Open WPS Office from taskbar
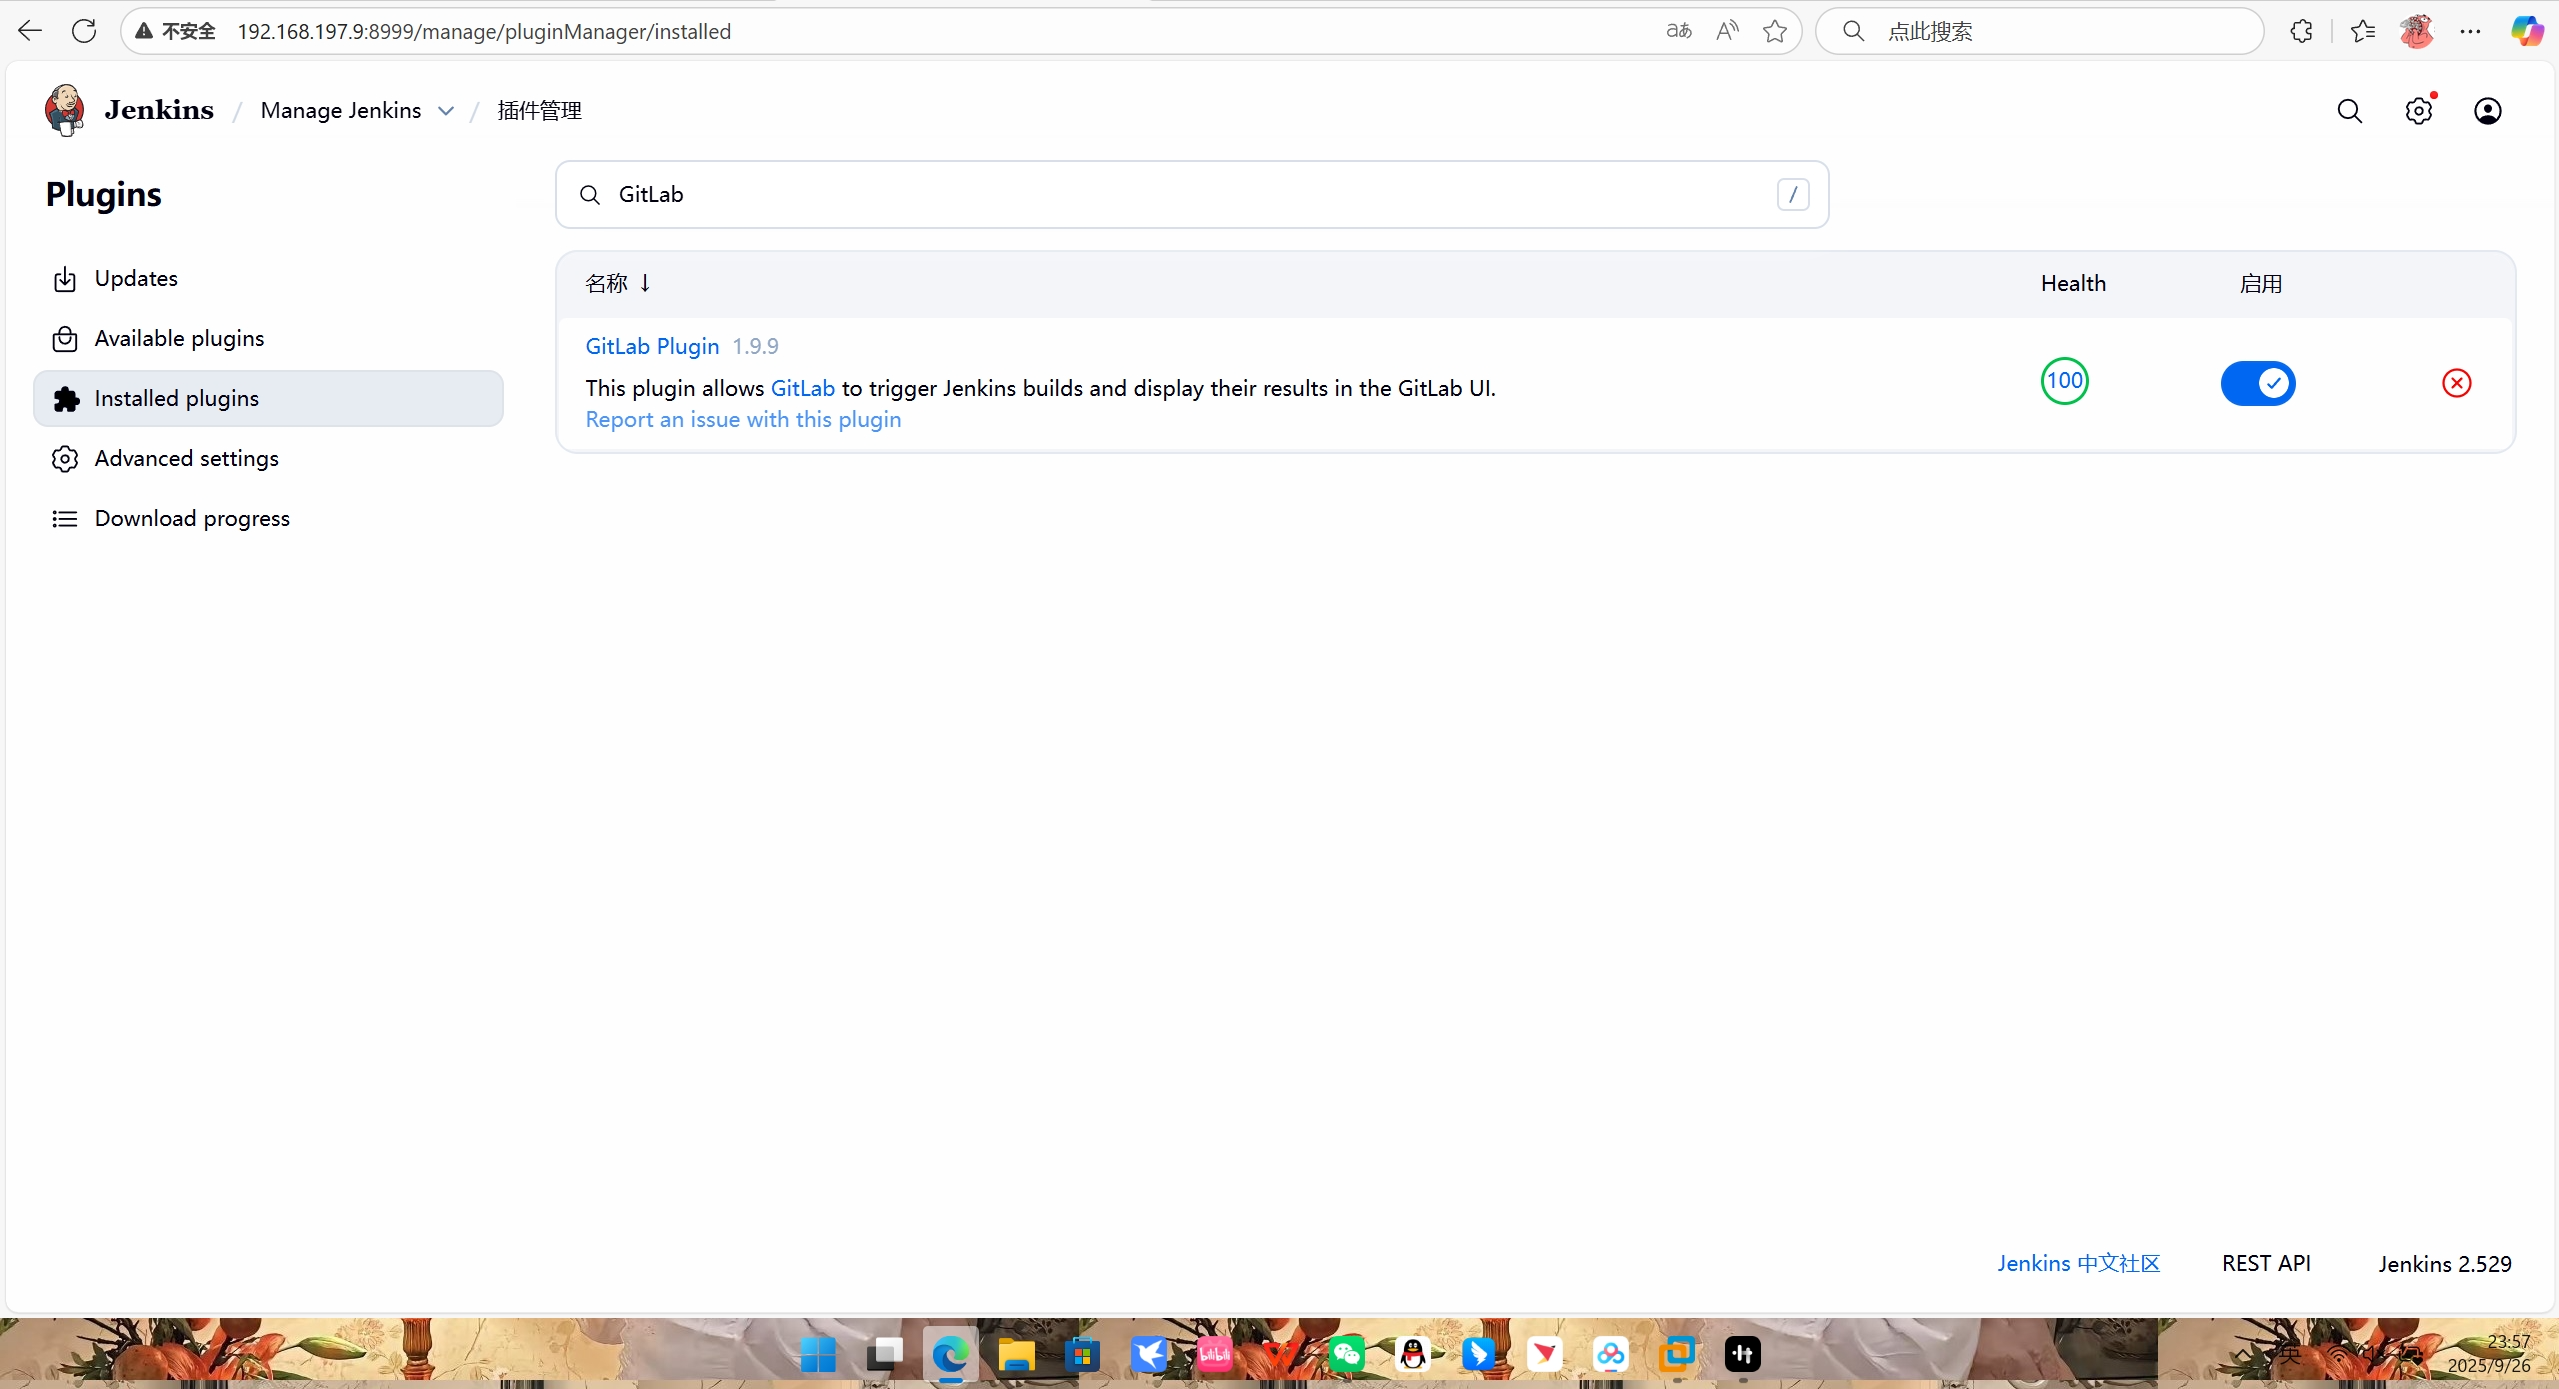This screenshot has width=2559, height=1389. point(1280,1355)
